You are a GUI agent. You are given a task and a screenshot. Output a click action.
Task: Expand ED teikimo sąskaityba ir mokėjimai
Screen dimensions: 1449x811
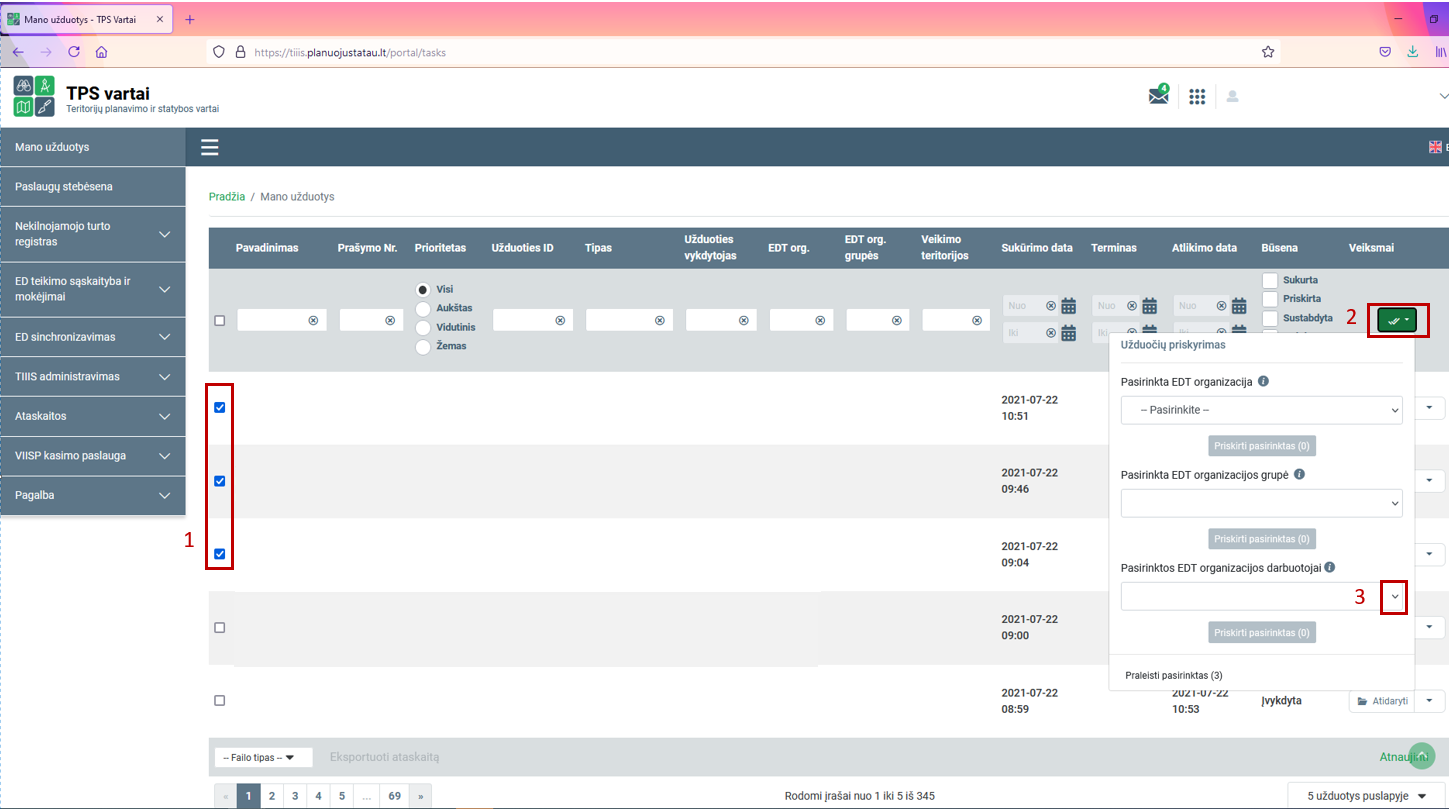click(93, 289)
